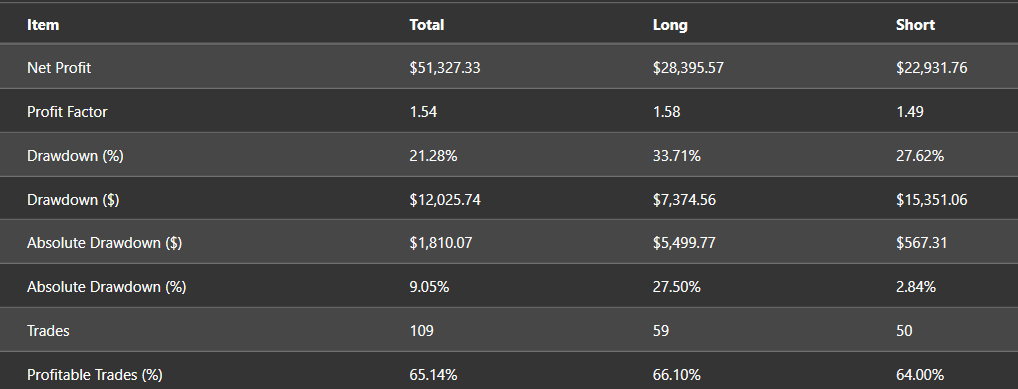
Task: Select the long absolute drawdown $5,499.77
Action: tap(684, 243)
